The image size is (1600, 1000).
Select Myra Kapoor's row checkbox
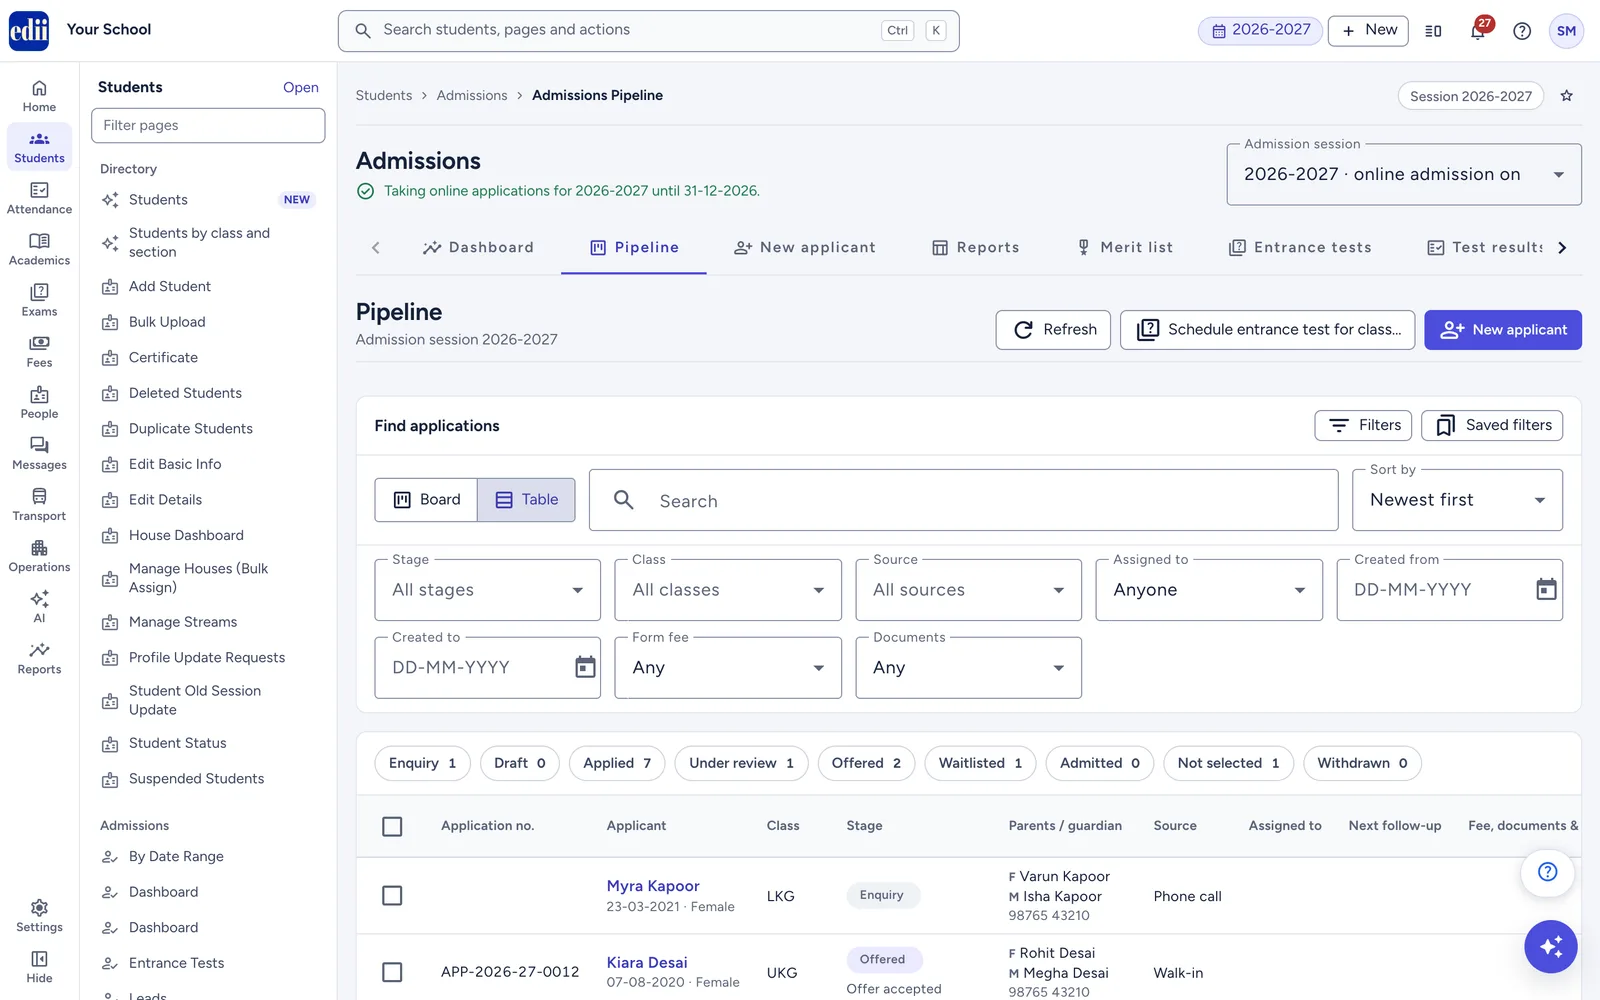pyautogui.click(x=392, y=895)
